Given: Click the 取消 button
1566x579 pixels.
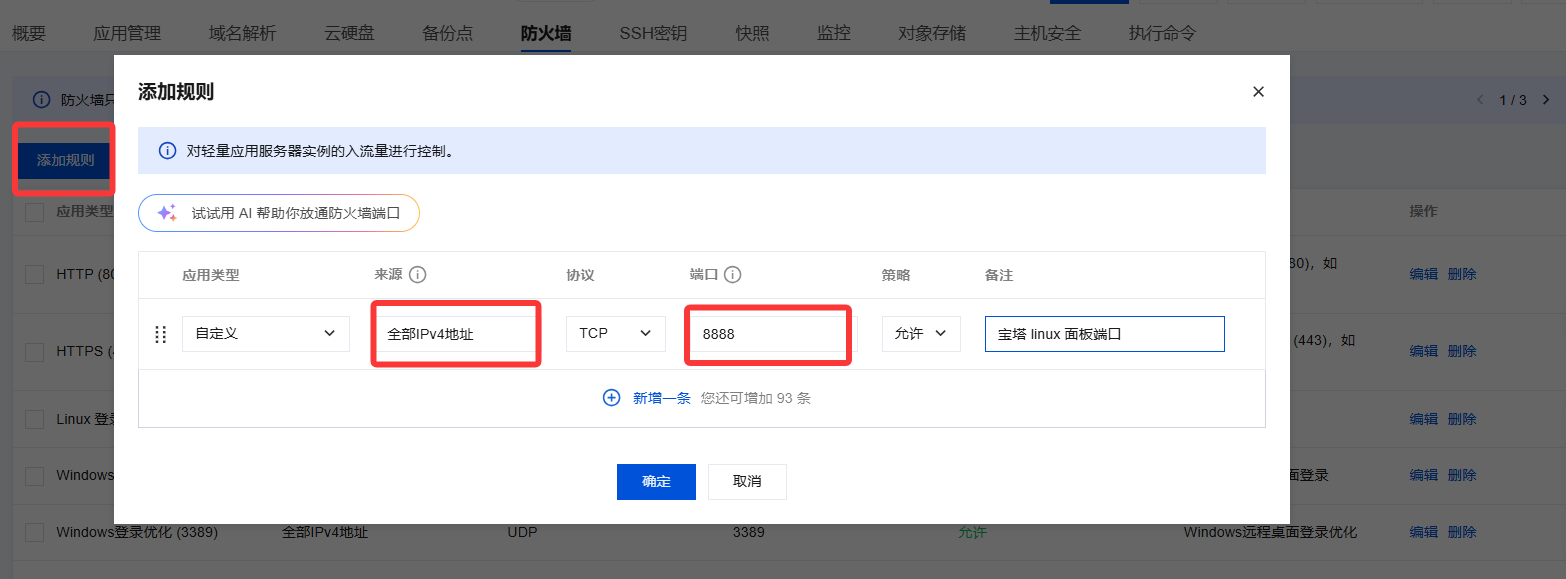Looking at the screenshot, I should click(x=747, y=481).
